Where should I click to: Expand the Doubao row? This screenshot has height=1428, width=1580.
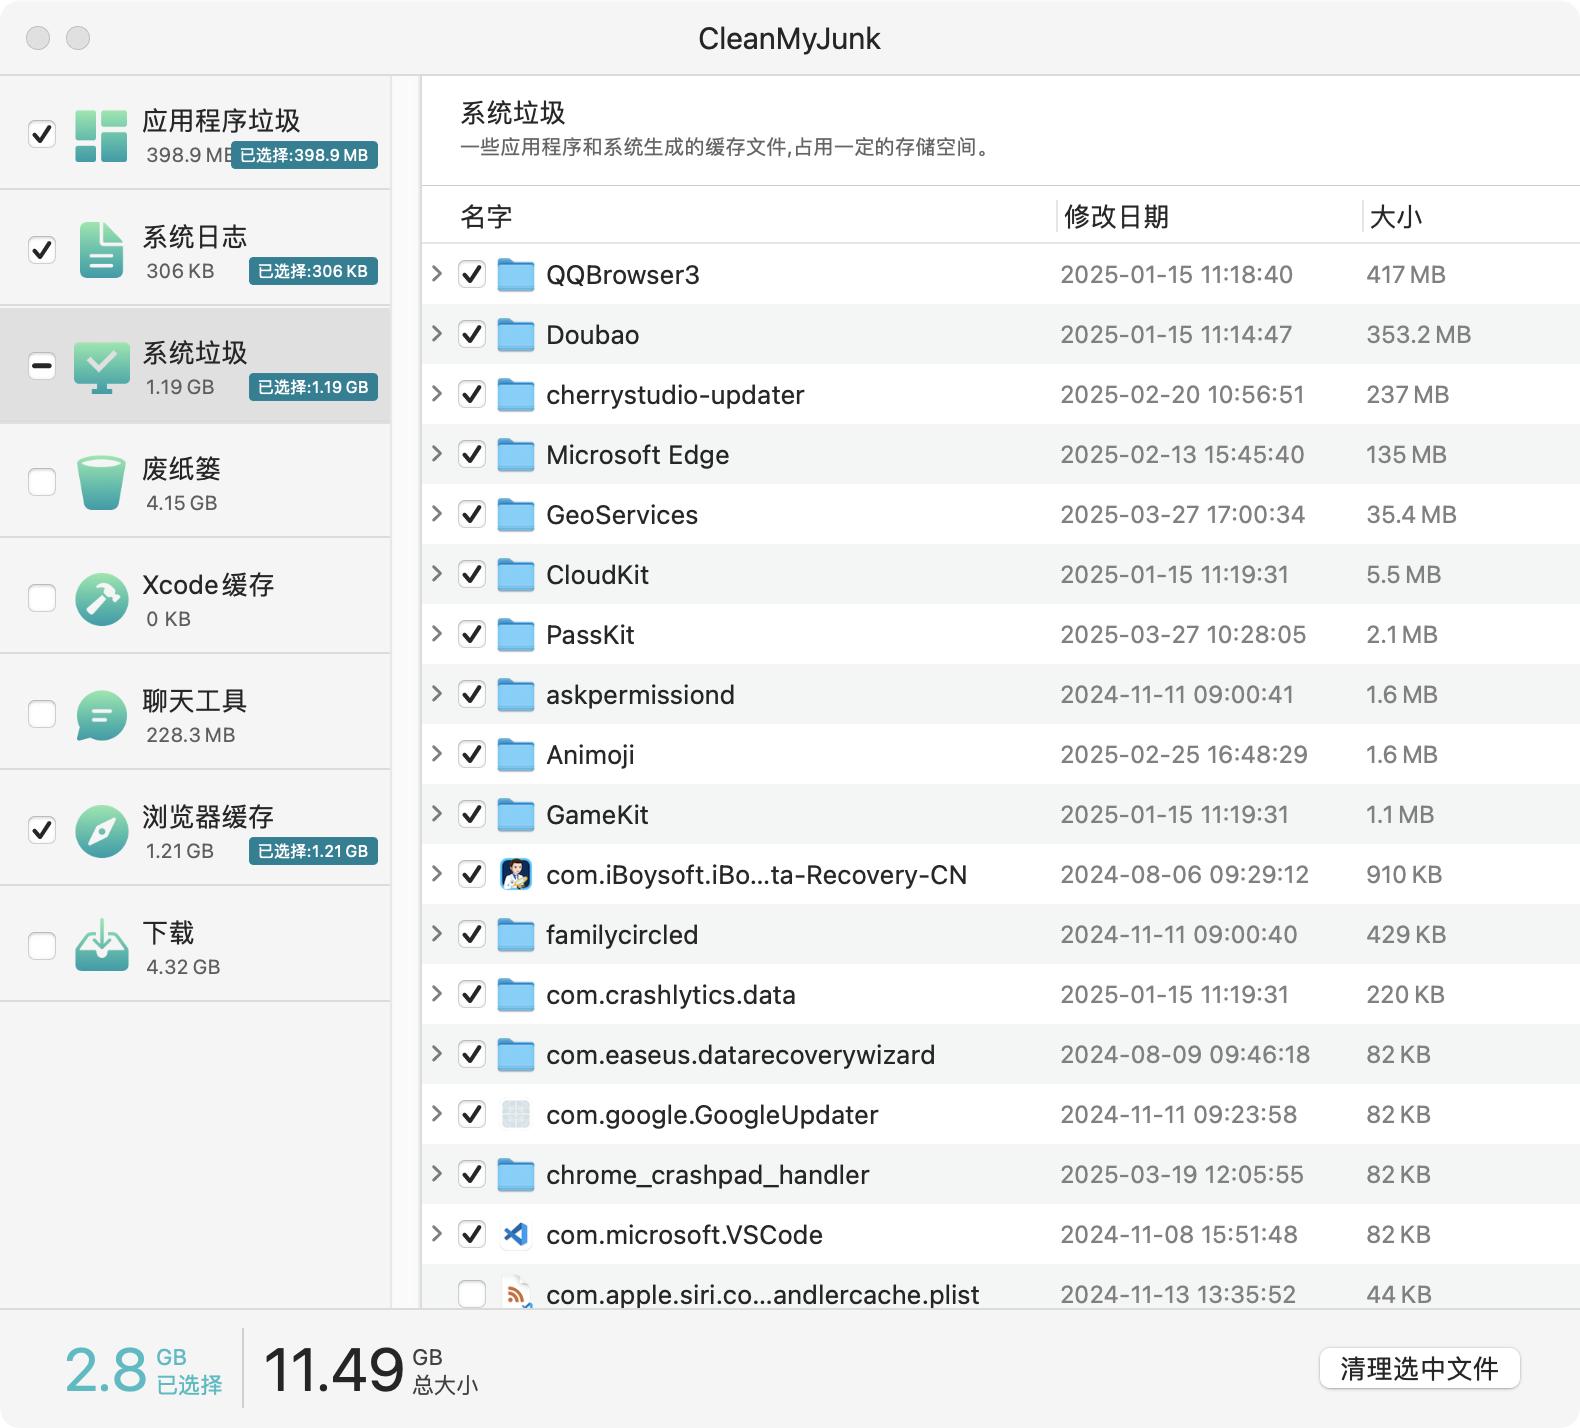[x=437, y=333]
